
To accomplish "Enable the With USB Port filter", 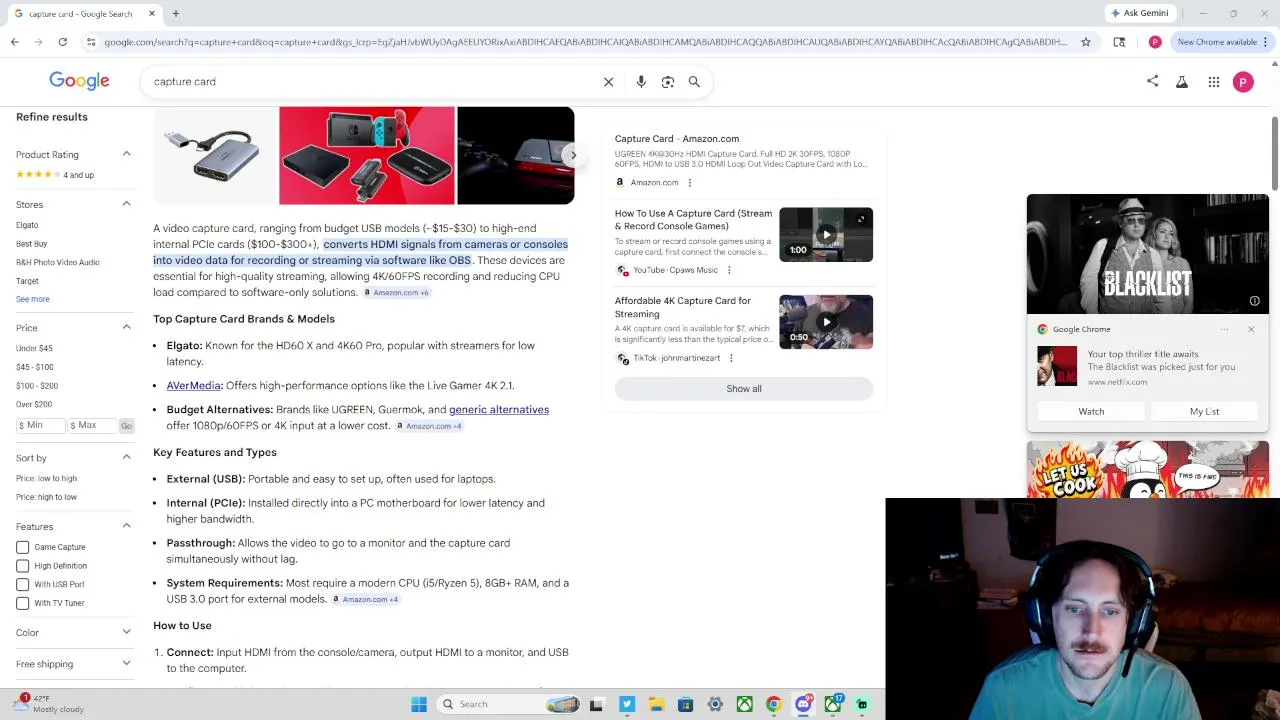I will (x=22, y=584).
